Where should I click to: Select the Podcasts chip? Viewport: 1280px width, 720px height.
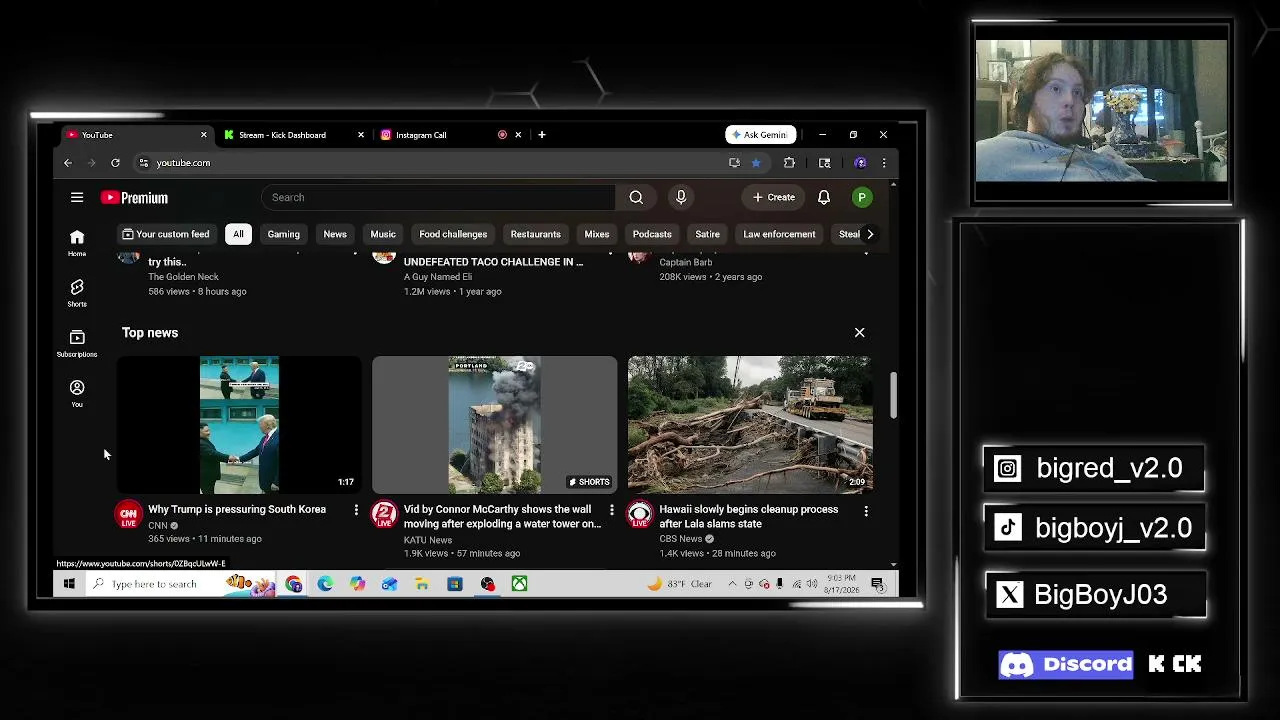click(x=652, y=234)
